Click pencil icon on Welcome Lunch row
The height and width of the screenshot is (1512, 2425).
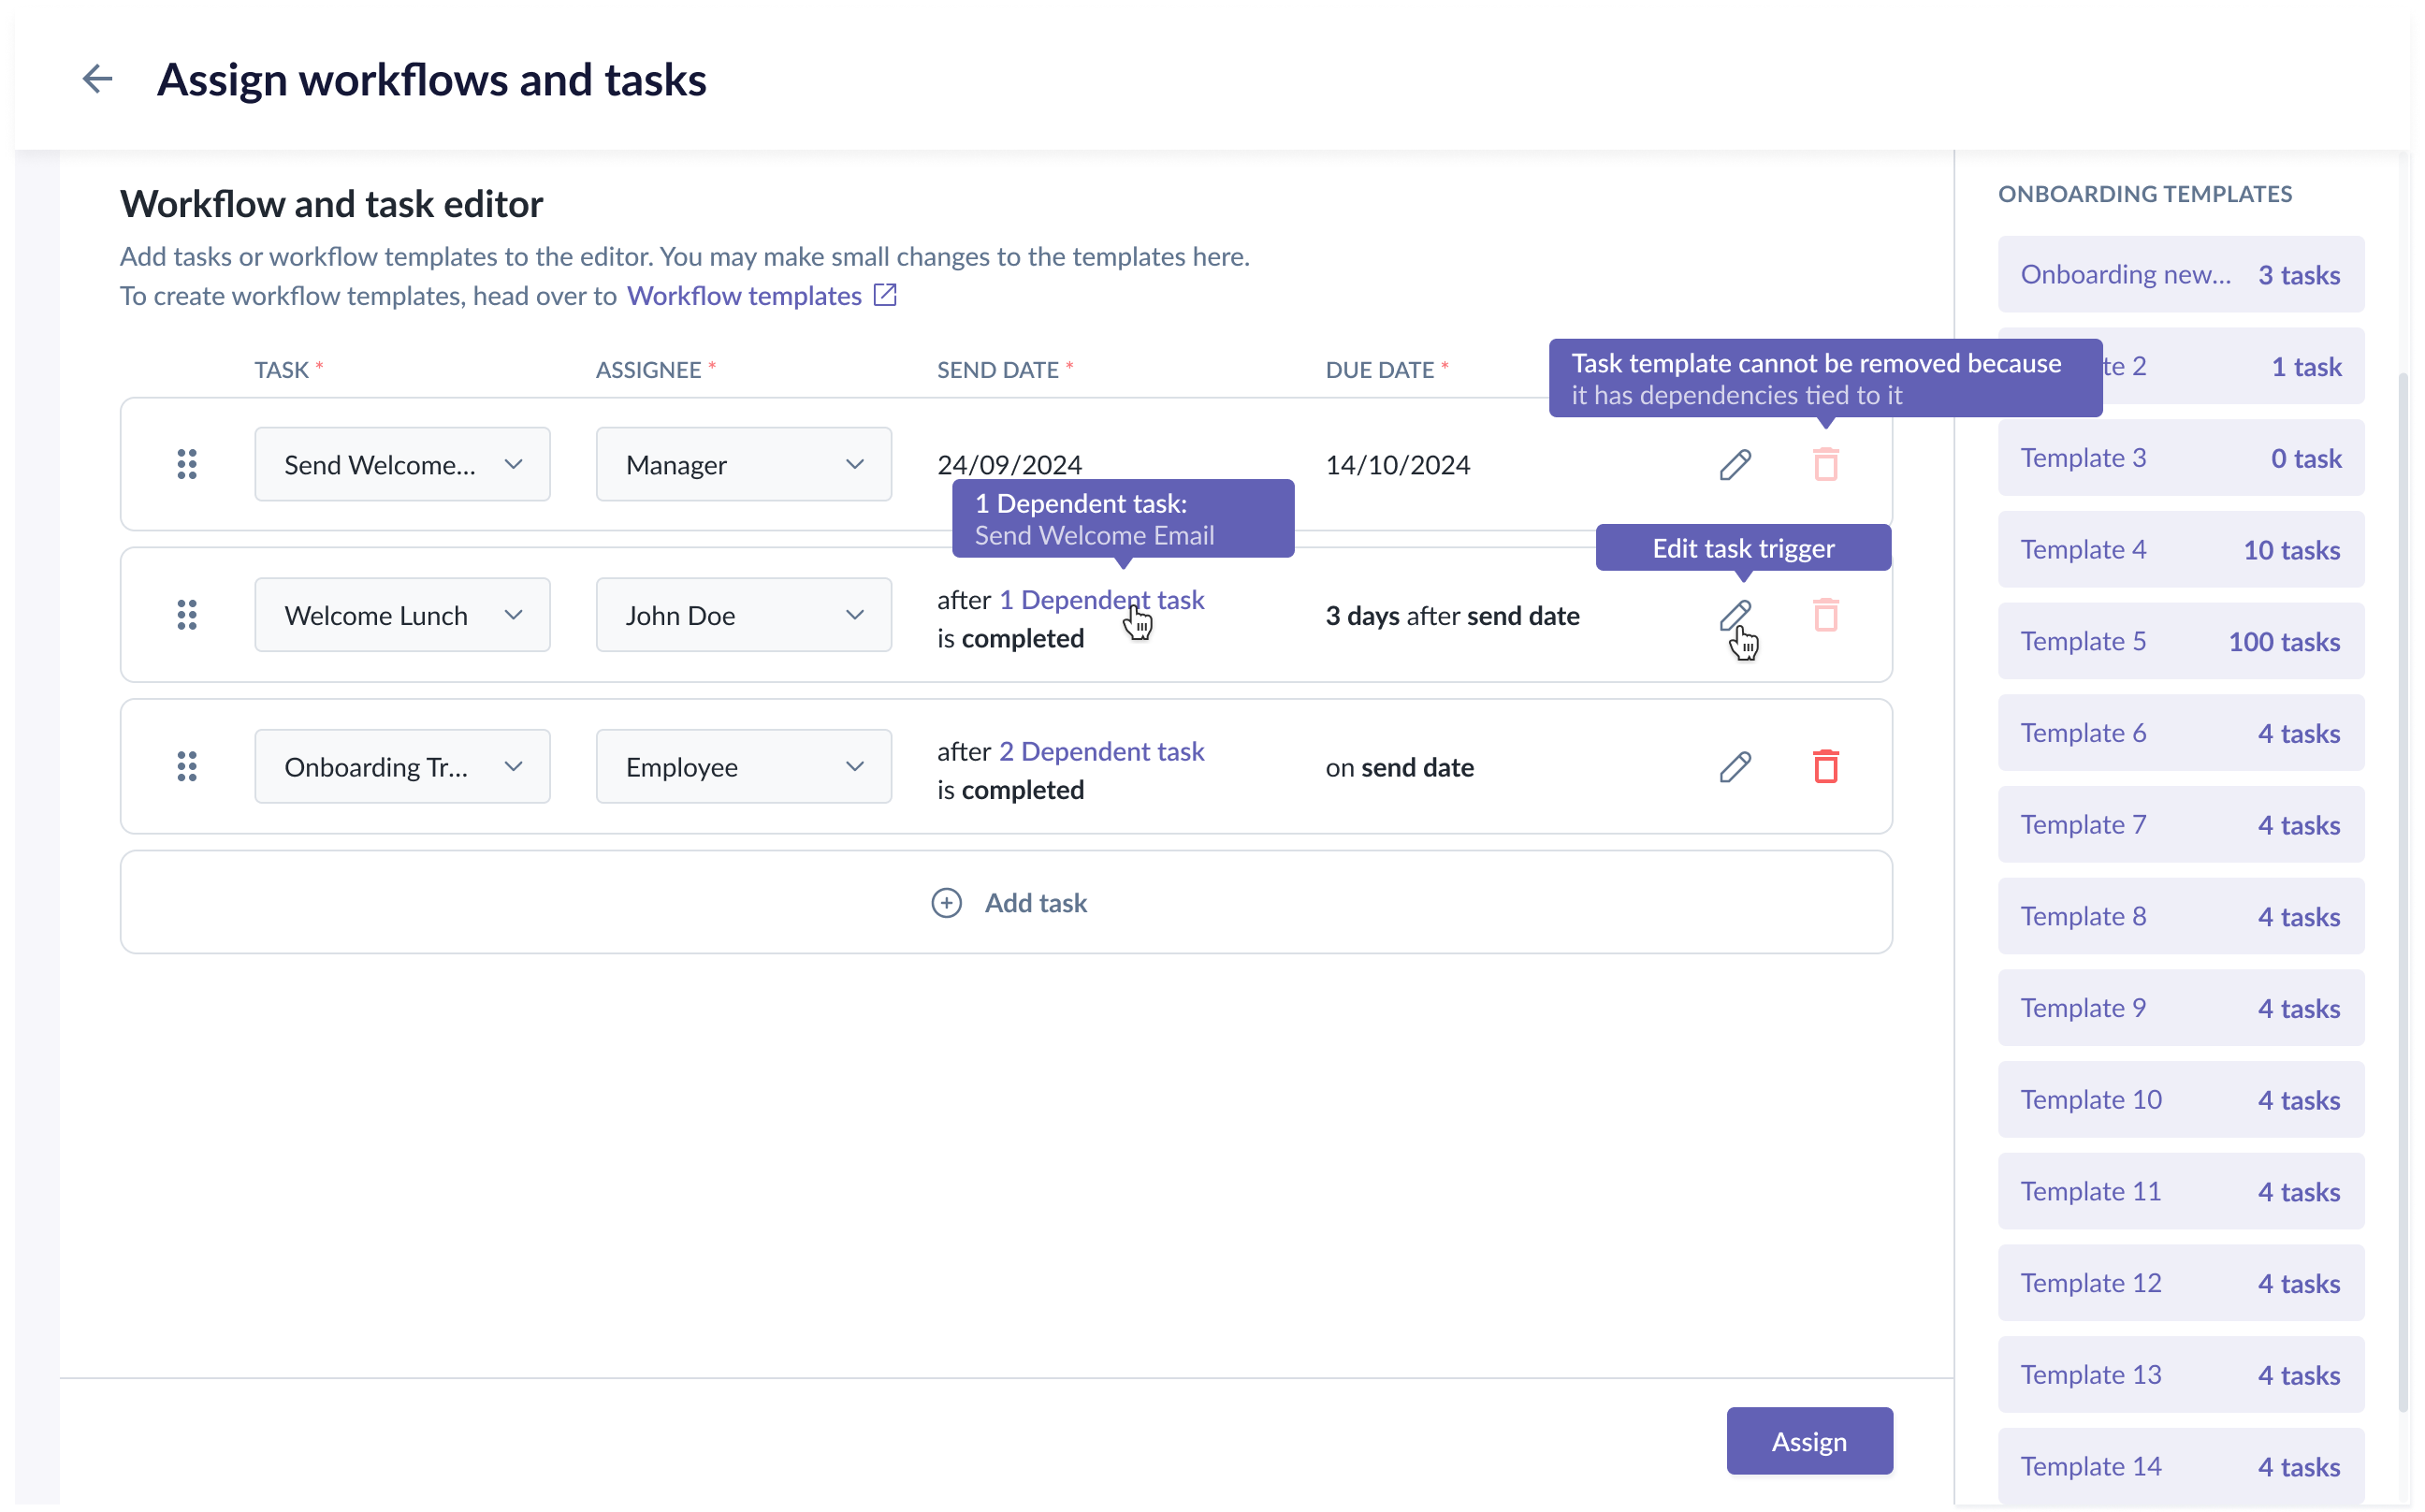pyautogui.click(x=1735, y=615)
